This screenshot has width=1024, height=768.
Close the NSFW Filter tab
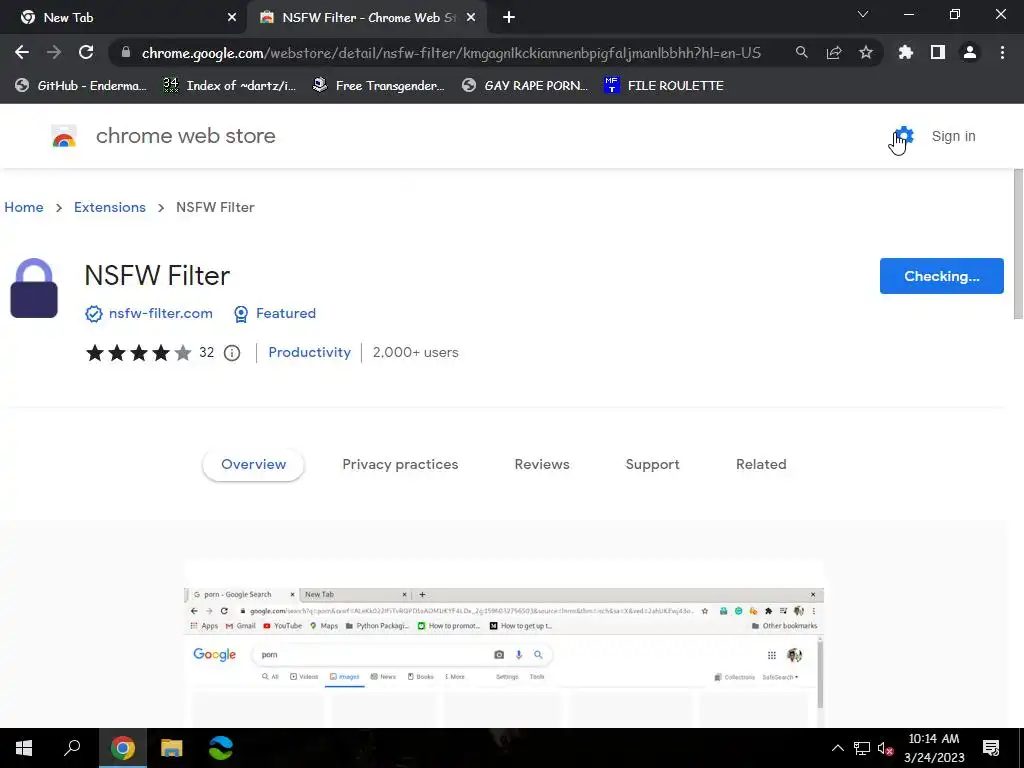pyautogui.click(x=471, y=18)
